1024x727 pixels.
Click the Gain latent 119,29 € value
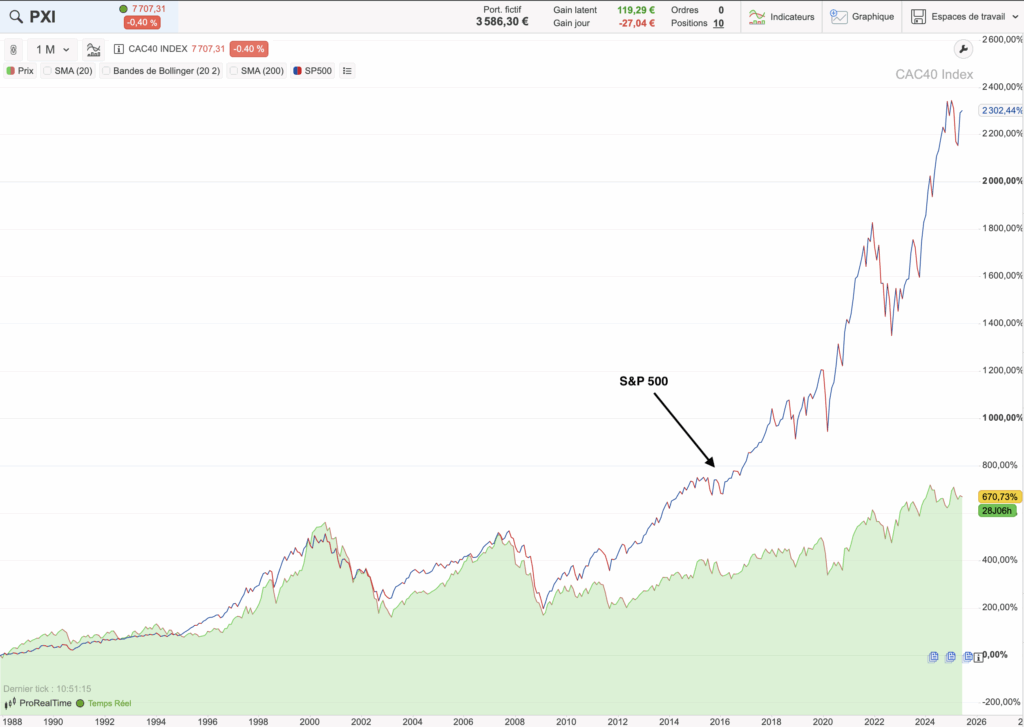pyautogui.click(x=636, y=10)
